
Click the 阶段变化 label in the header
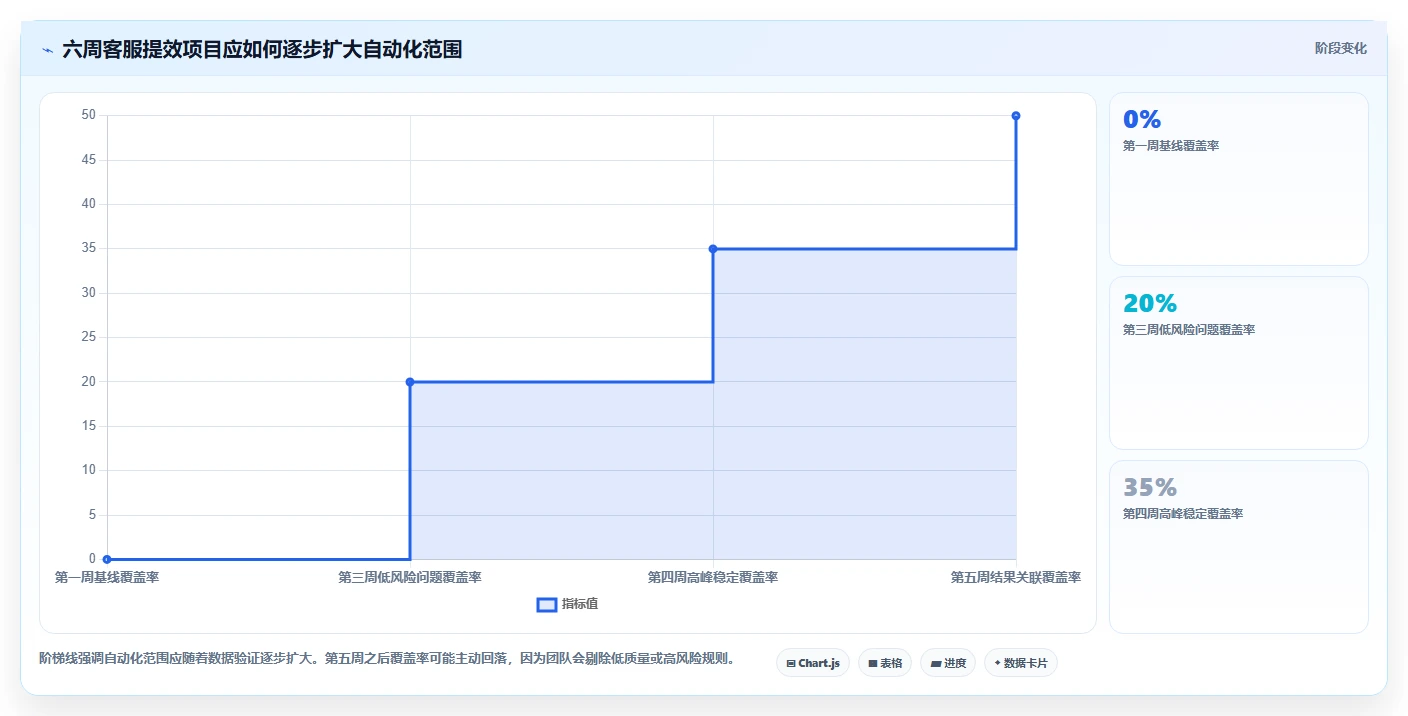(x=1341, y=48)
